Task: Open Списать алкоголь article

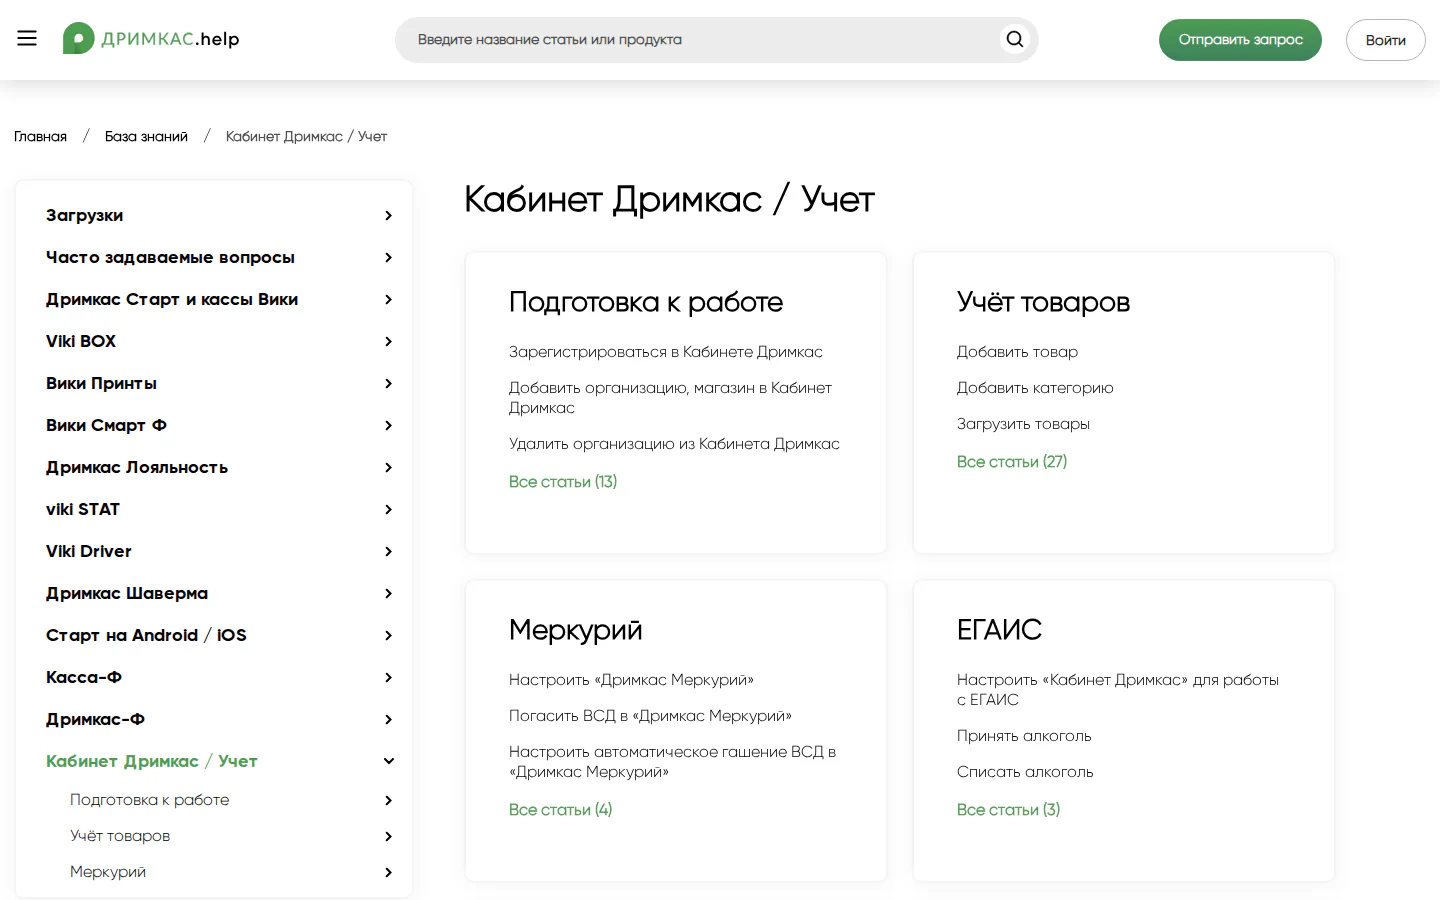Action: click(1025, 772)
